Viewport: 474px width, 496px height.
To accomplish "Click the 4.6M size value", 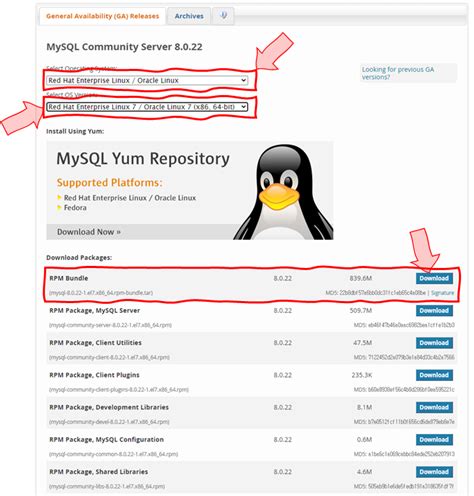I will 364,472.
